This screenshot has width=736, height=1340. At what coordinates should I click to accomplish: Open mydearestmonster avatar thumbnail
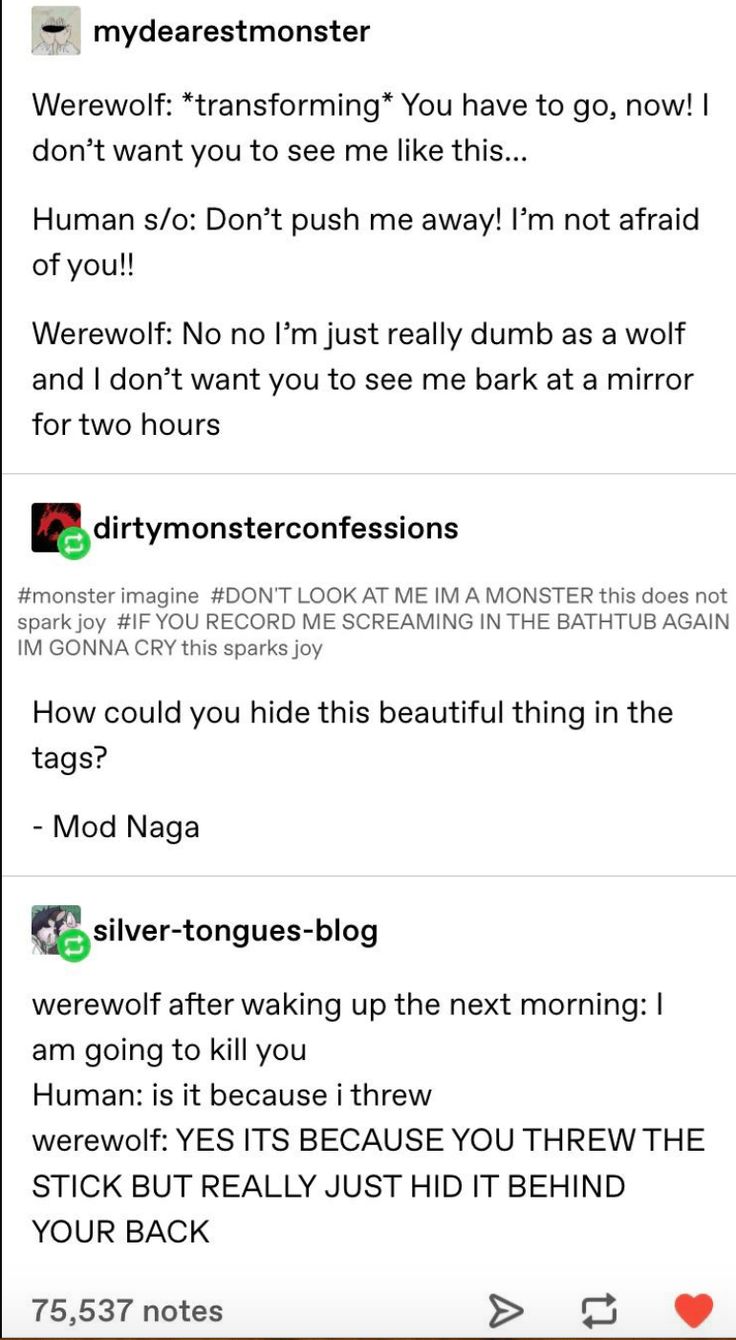point(56,33)
